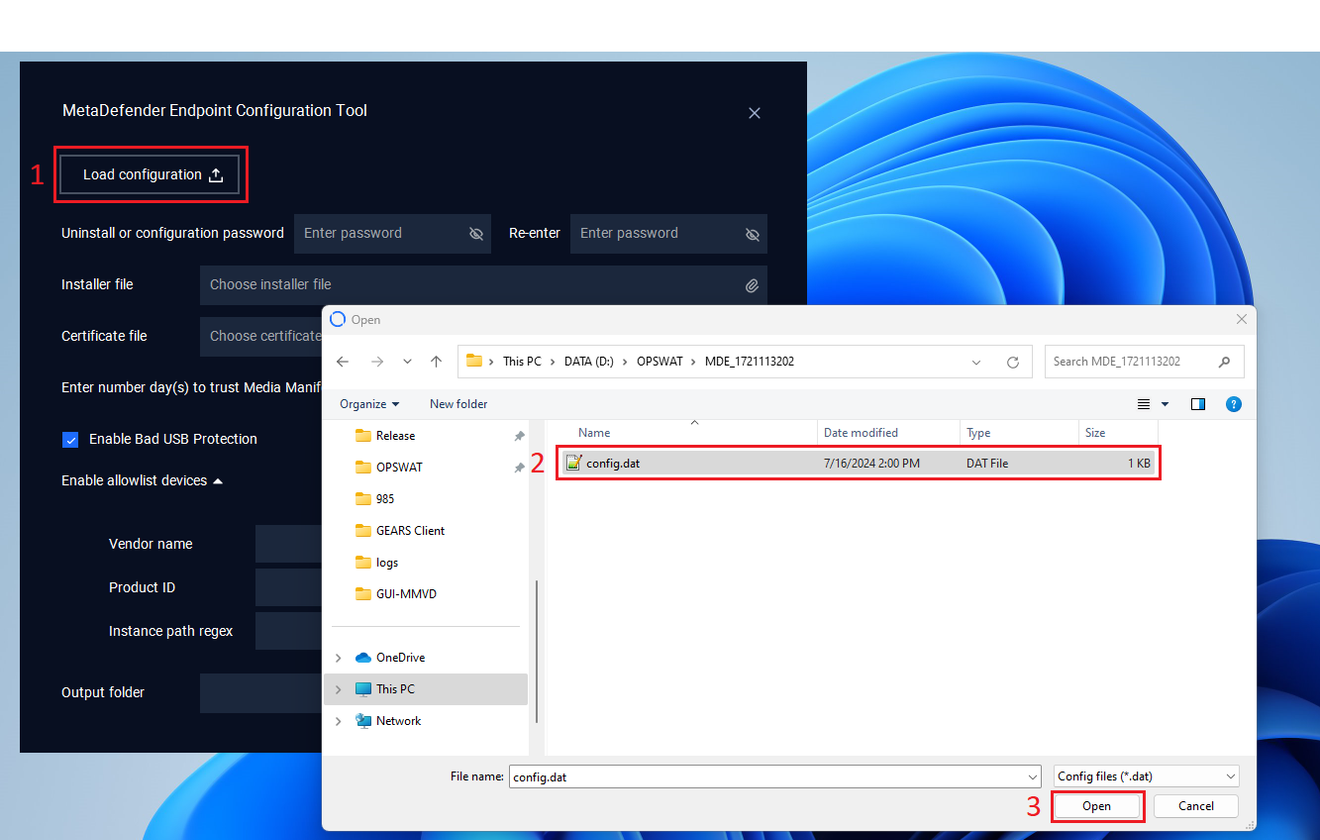Open the Organize menu
The width and height of the screenshot is (1320, 840).
pyautogui.click(x=369, y=404)
